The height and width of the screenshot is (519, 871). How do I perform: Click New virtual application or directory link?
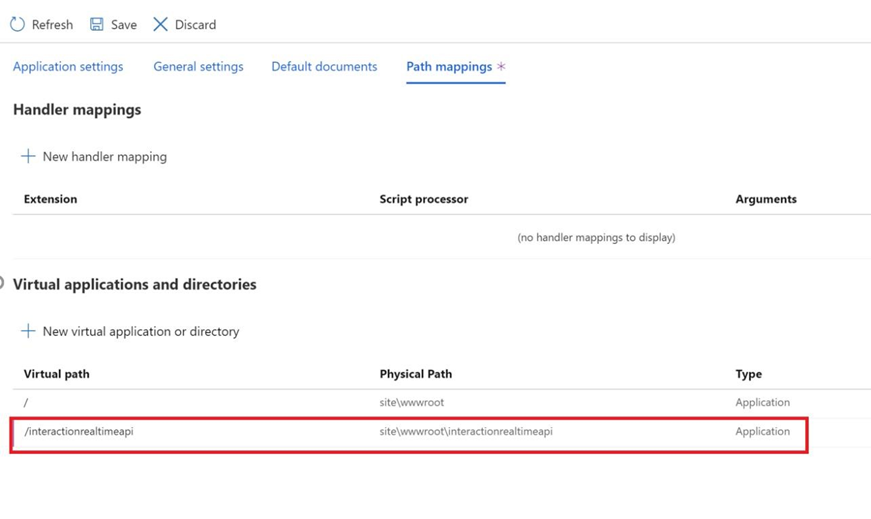click(140, 331)
